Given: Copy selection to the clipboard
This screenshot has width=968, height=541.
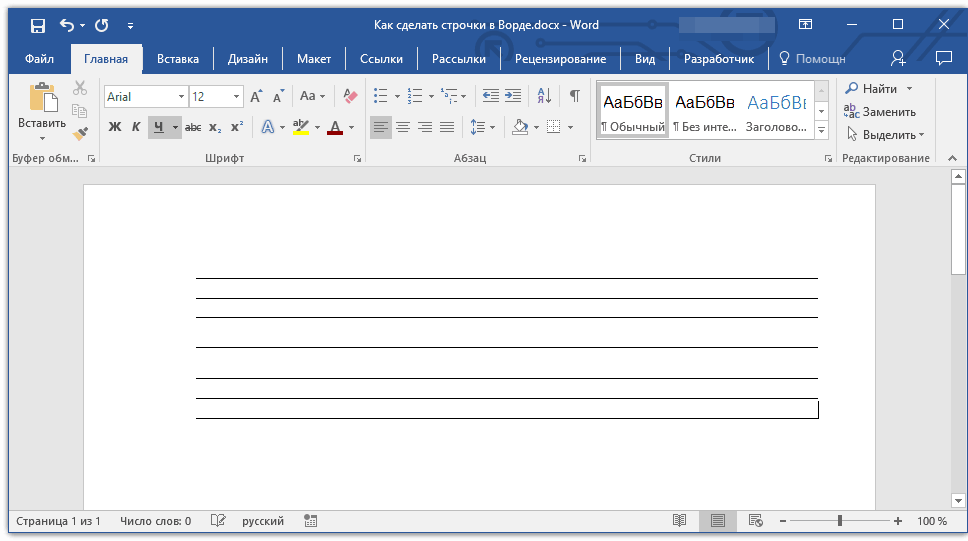Looking at the screenshot, I should (80, 111).
